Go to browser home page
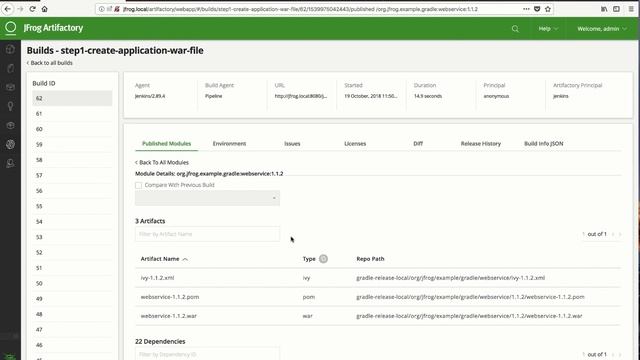The height and width of the screenshot is (360, 640). [x=44, y=9]
